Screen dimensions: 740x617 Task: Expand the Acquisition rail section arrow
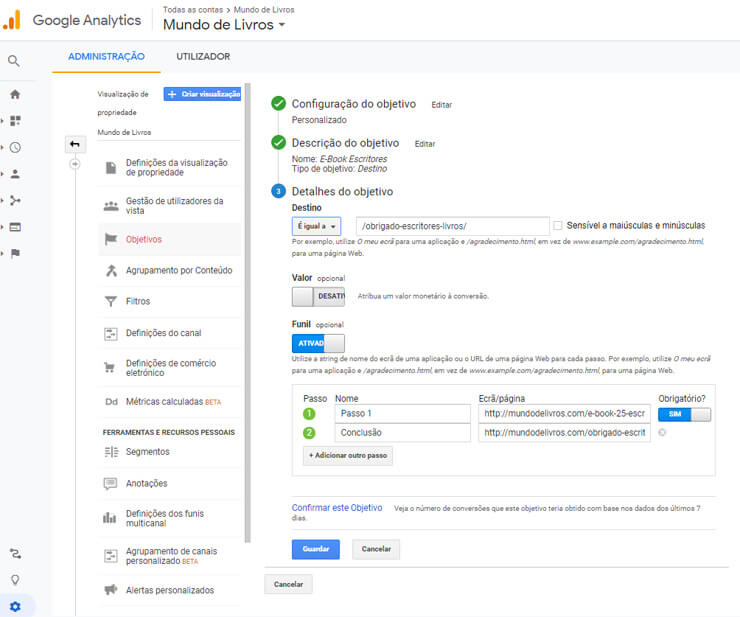pos(2,201)
